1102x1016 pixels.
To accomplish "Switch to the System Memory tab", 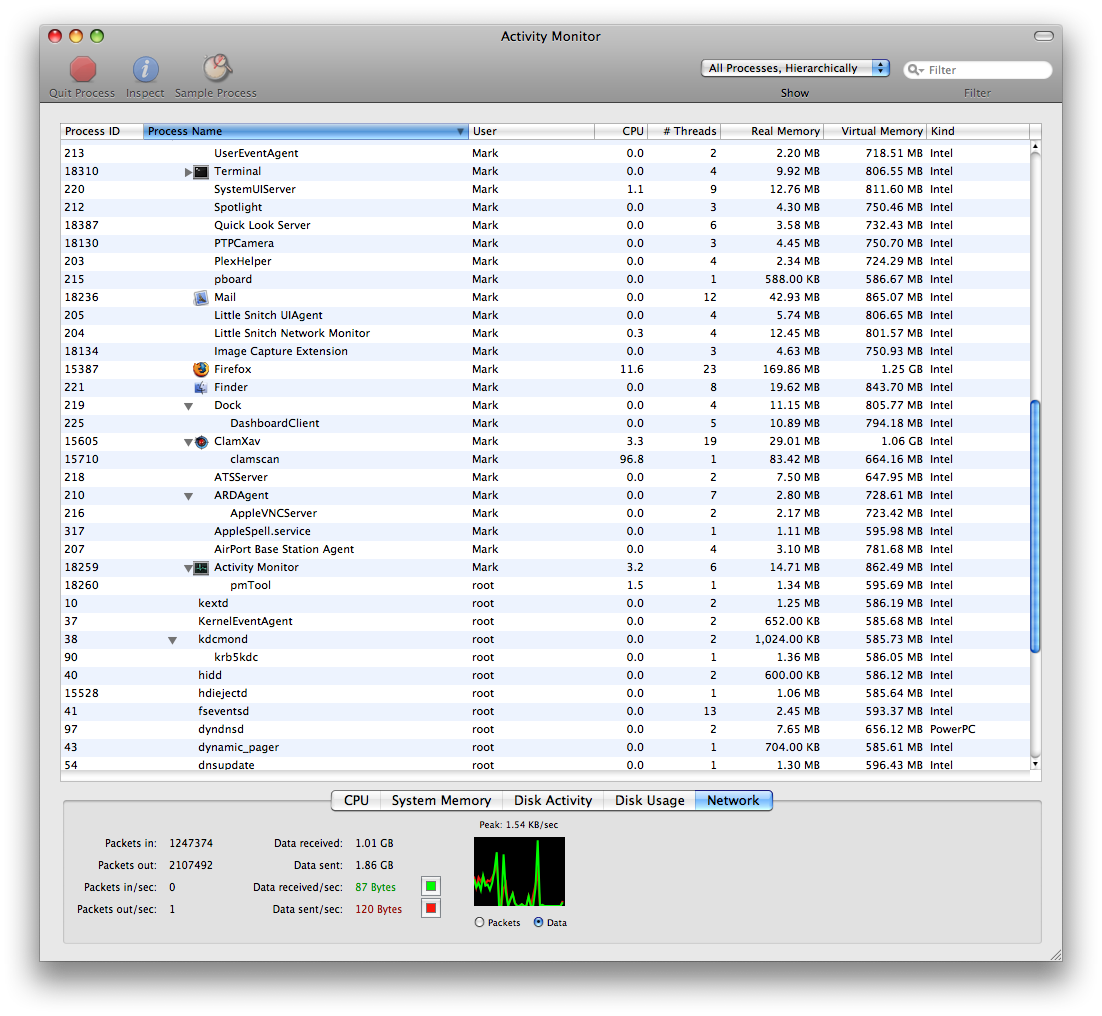I will pos(441,800).
